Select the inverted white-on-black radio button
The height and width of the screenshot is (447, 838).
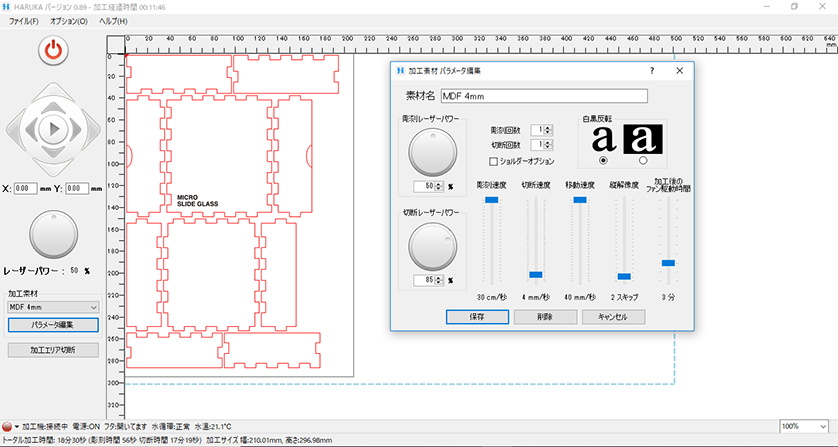click(x=642, y=161)
